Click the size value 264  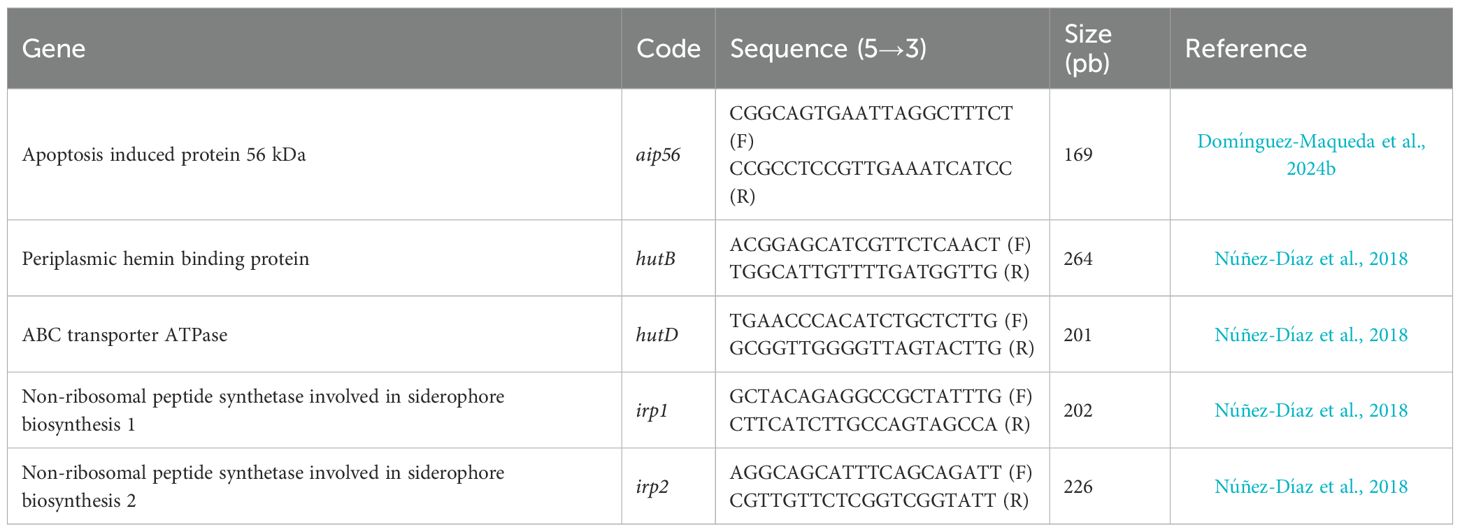click(x=1080, y=259)
